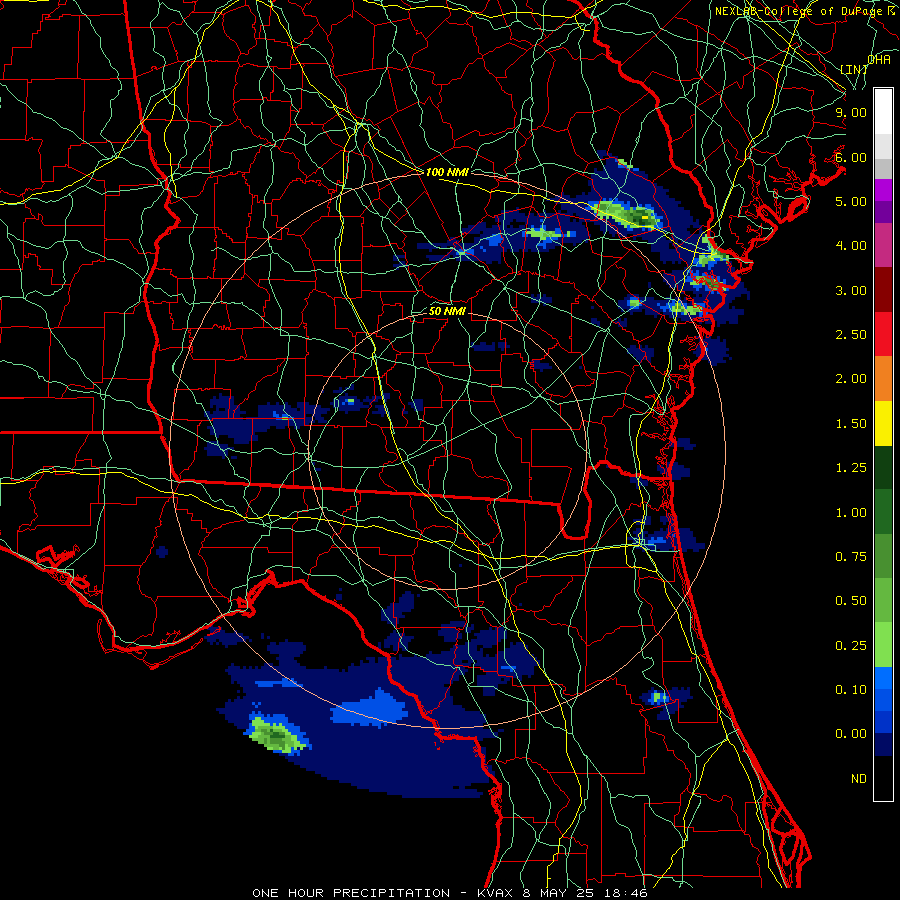
Task: Click the ND legend label
Action: click(x=859, y=779)
